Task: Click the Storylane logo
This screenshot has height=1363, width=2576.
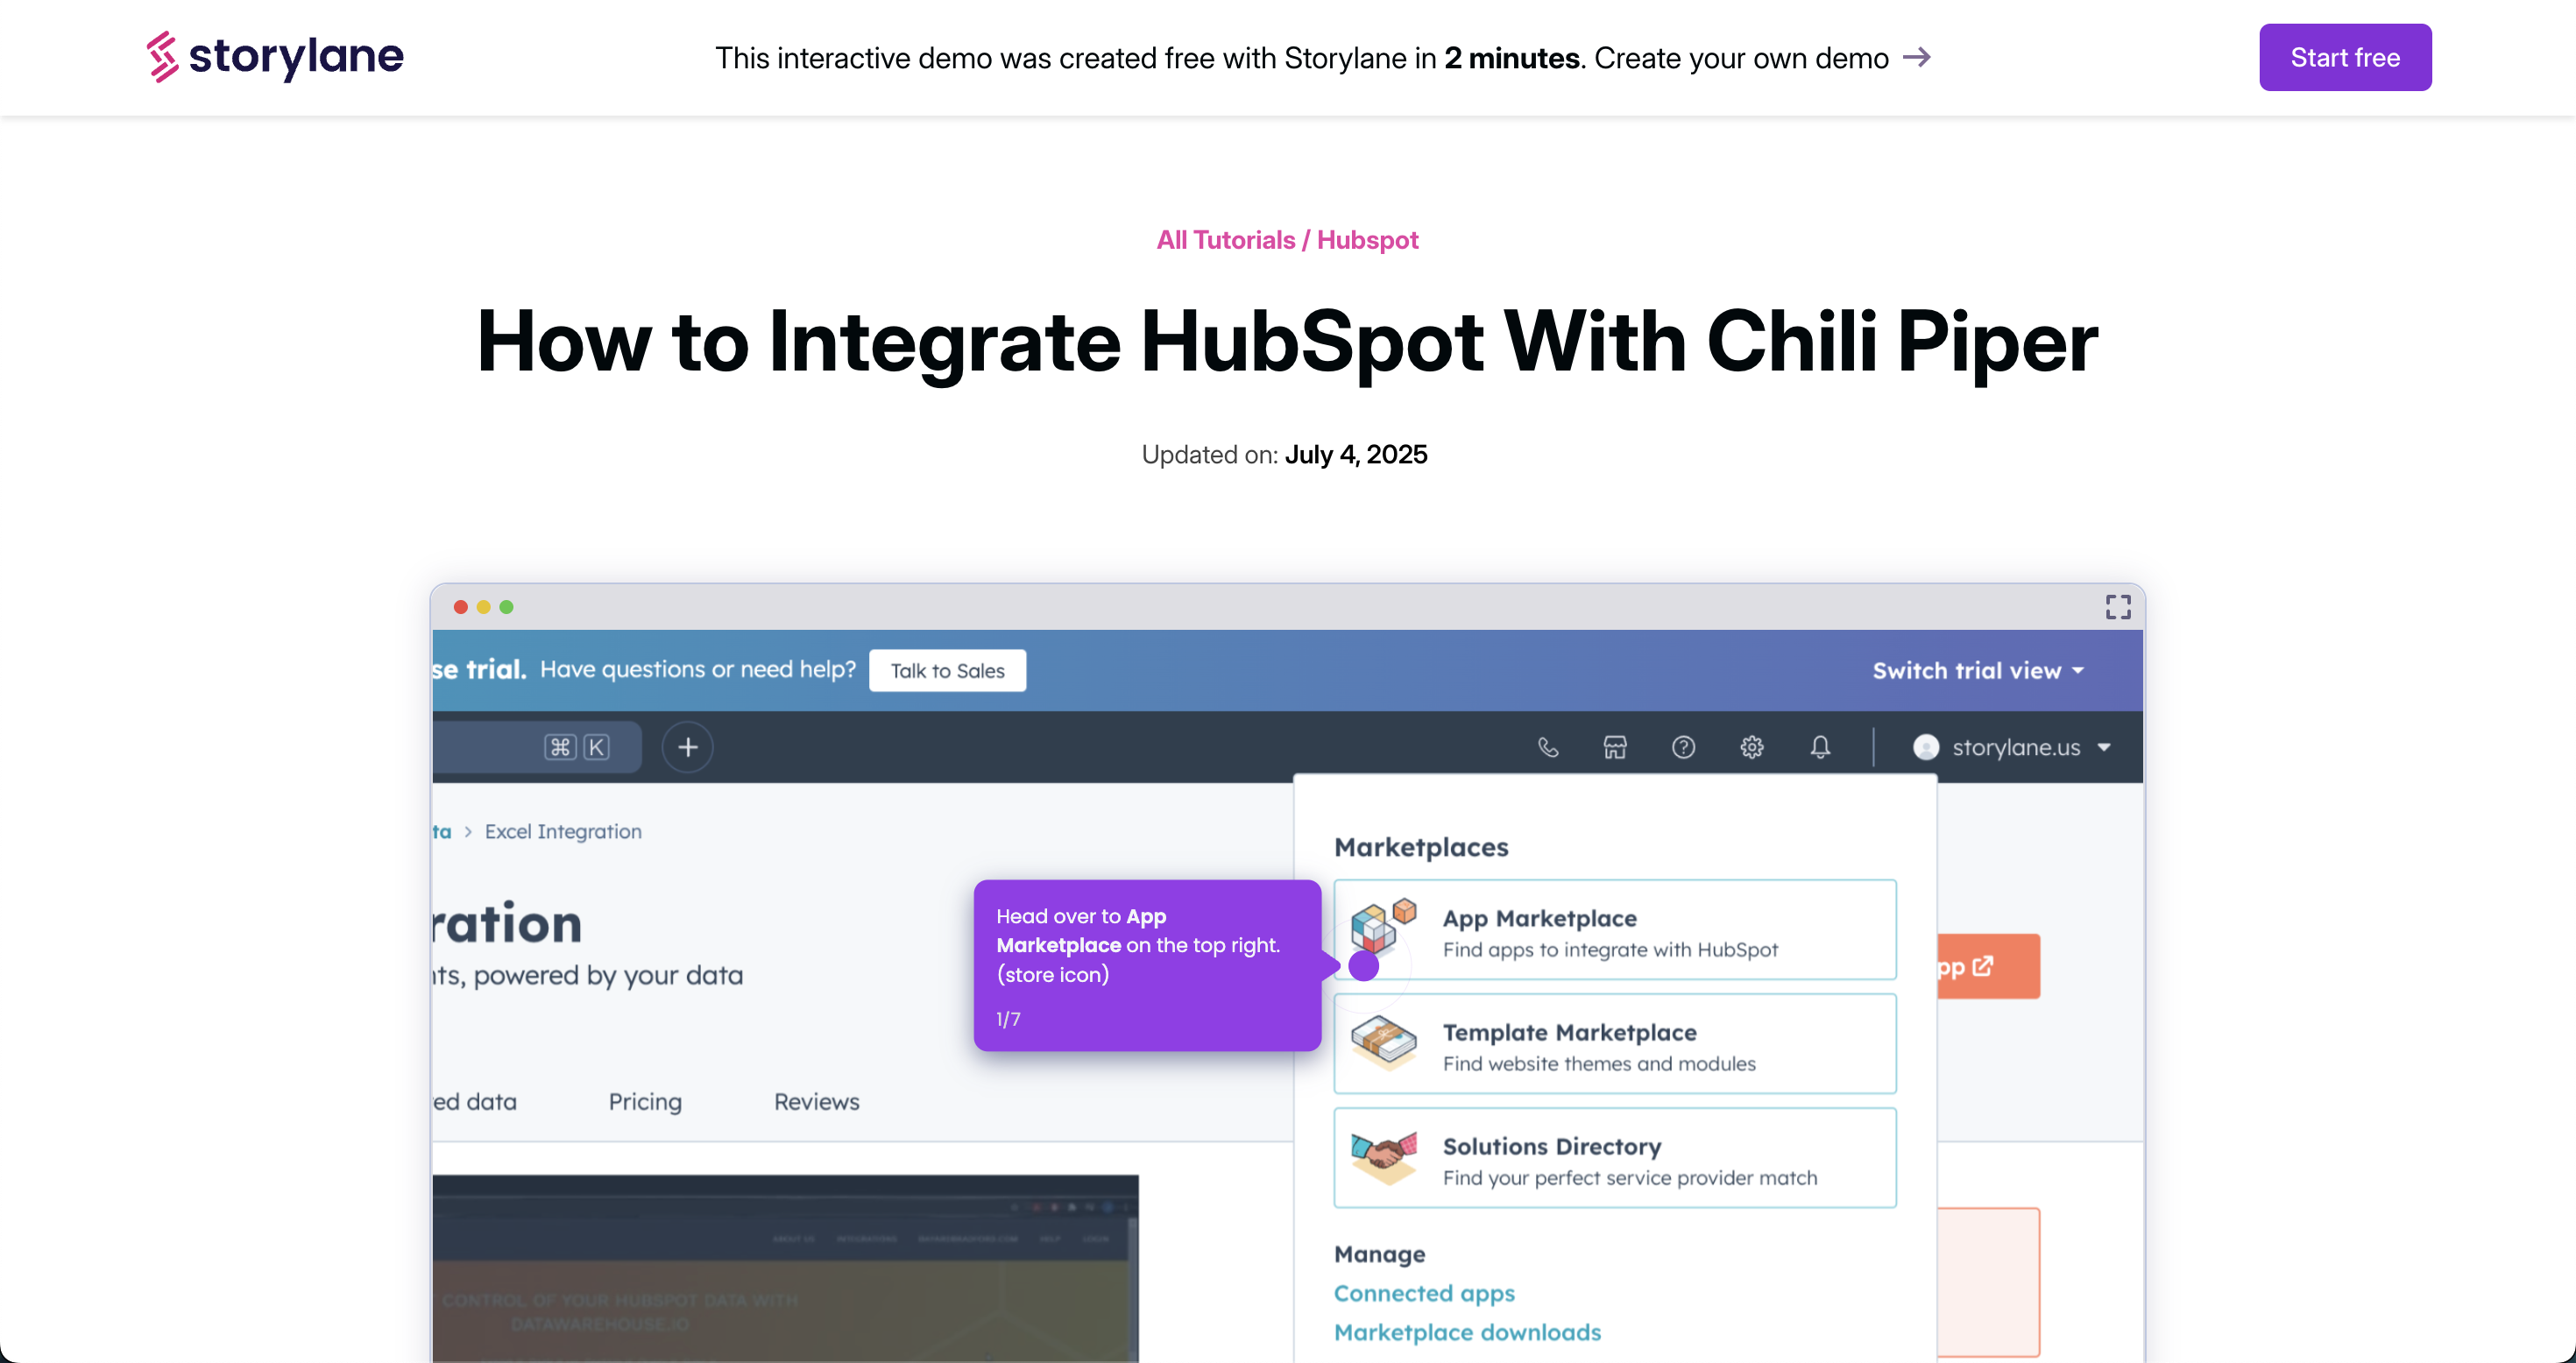Action: pyautogui.click(x=275, y=56)
